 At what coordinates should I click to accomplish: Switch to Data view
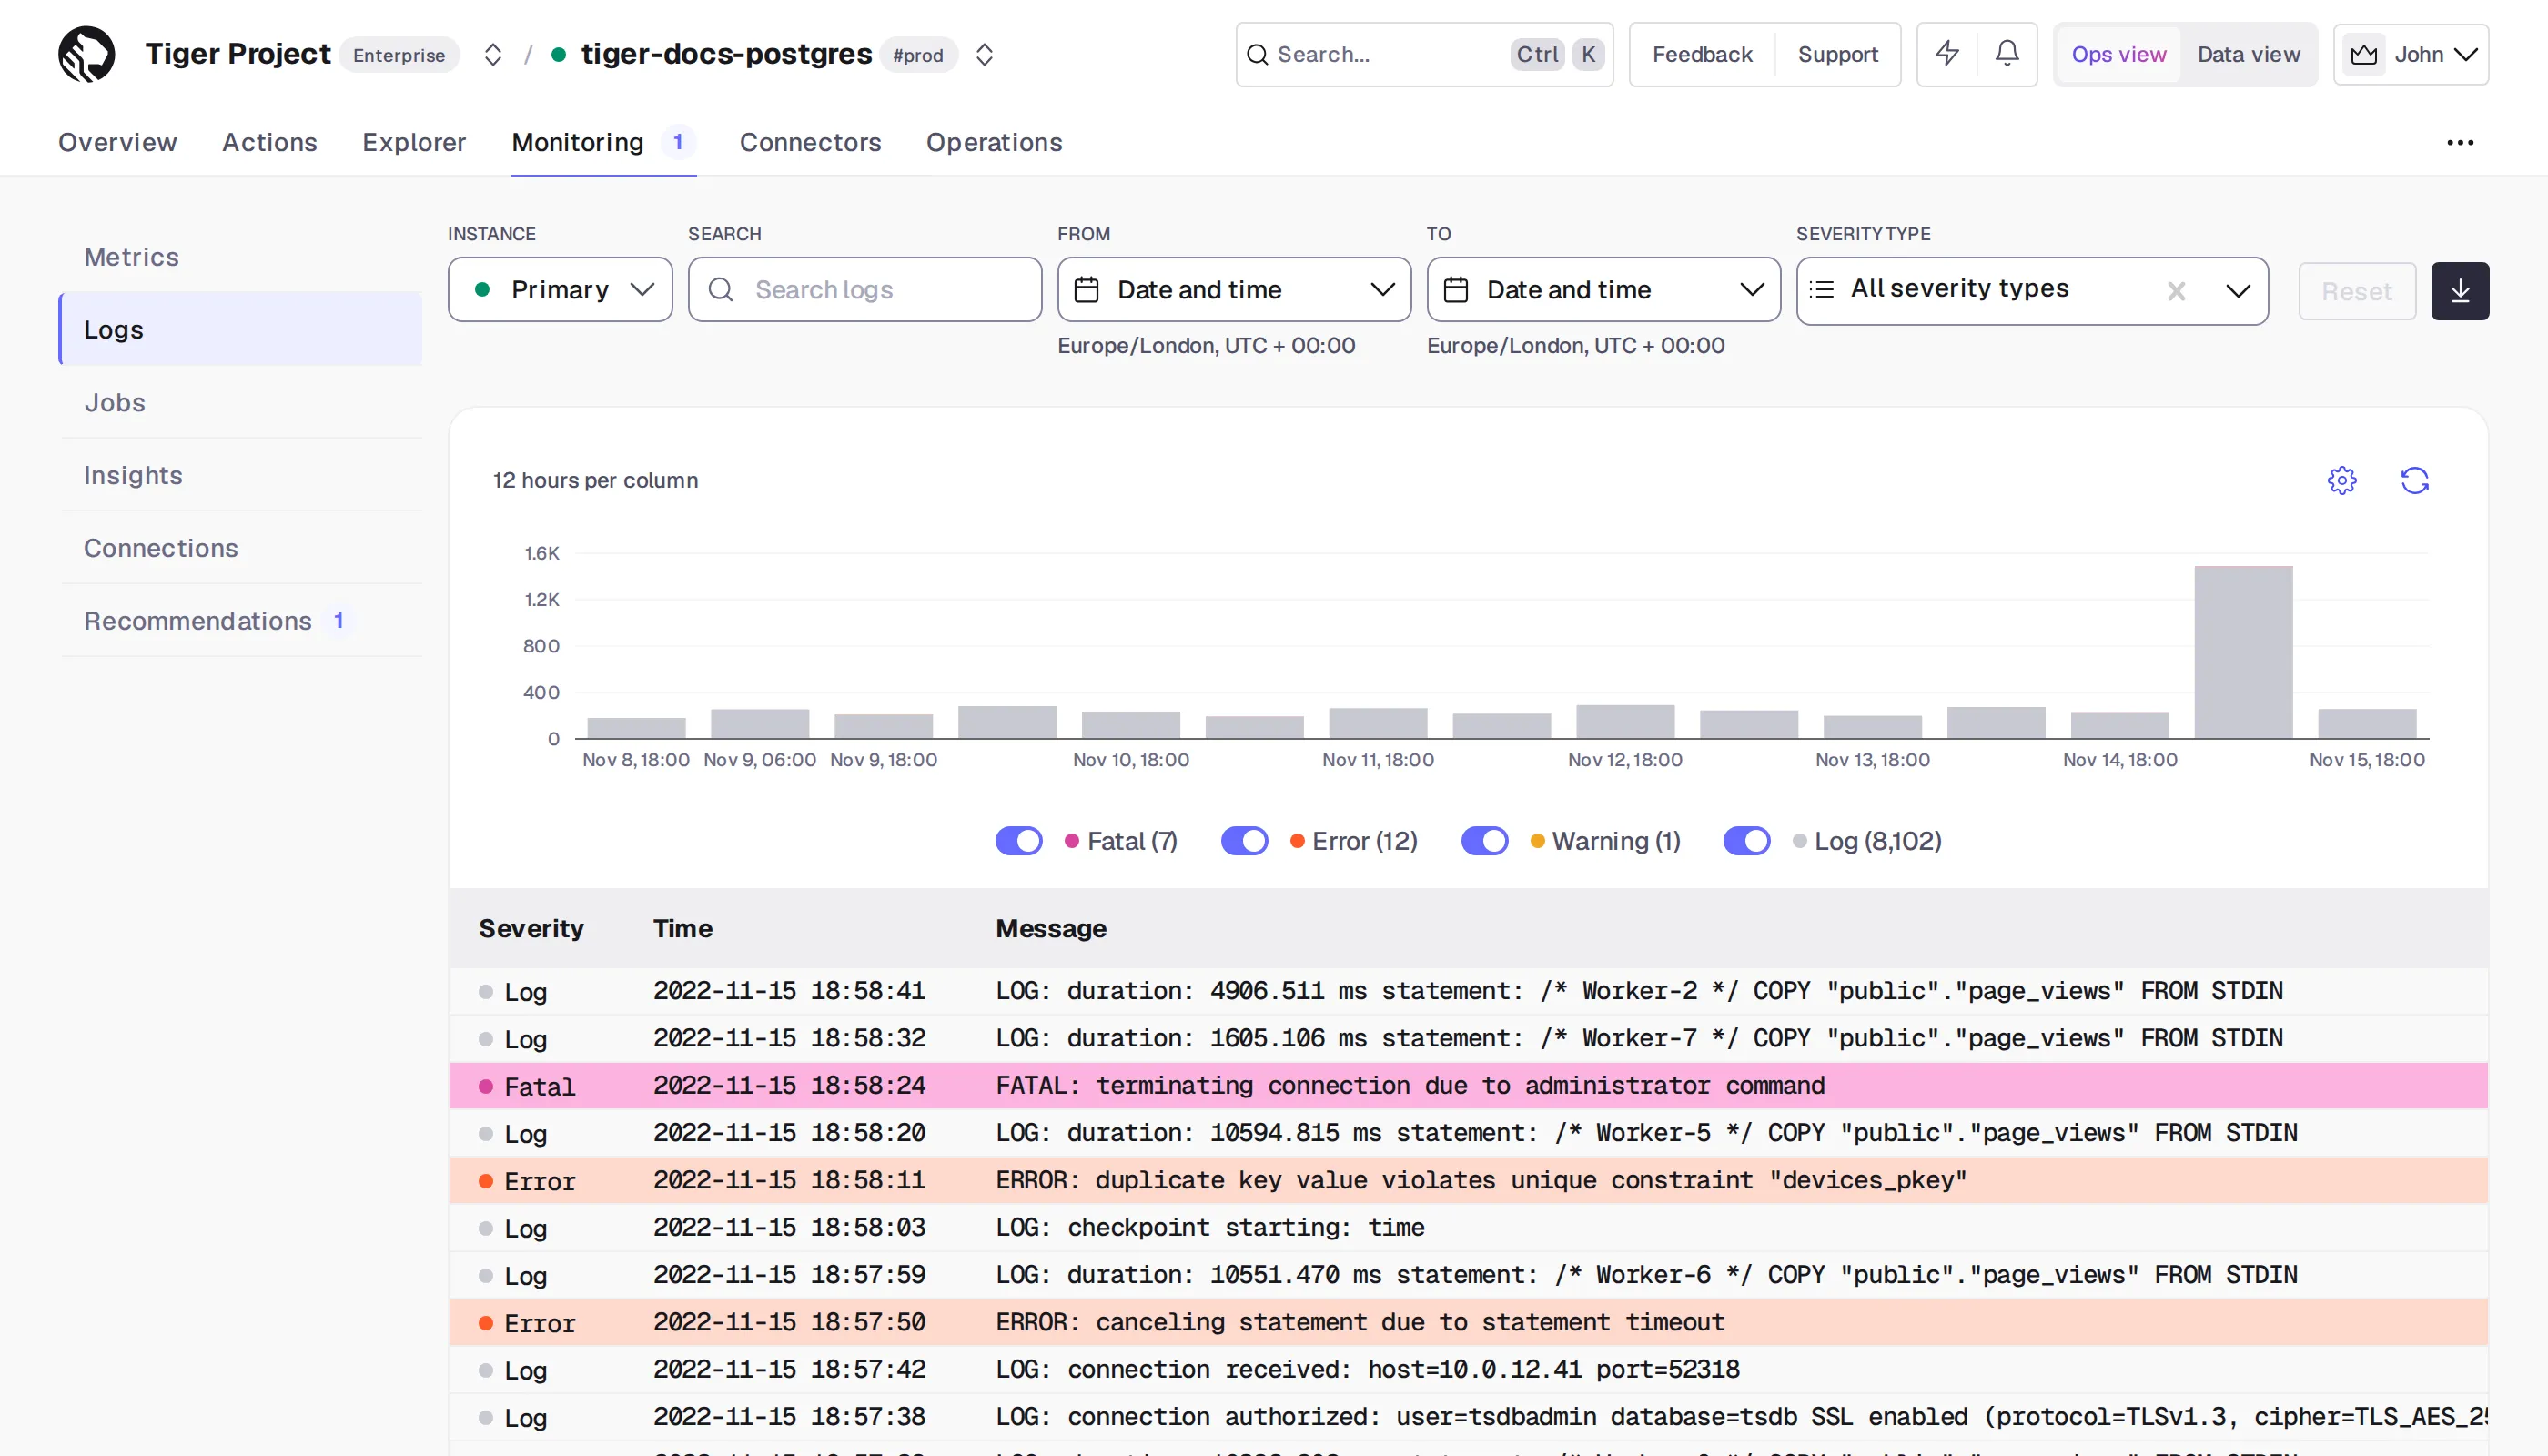(x=2249, y=54)
